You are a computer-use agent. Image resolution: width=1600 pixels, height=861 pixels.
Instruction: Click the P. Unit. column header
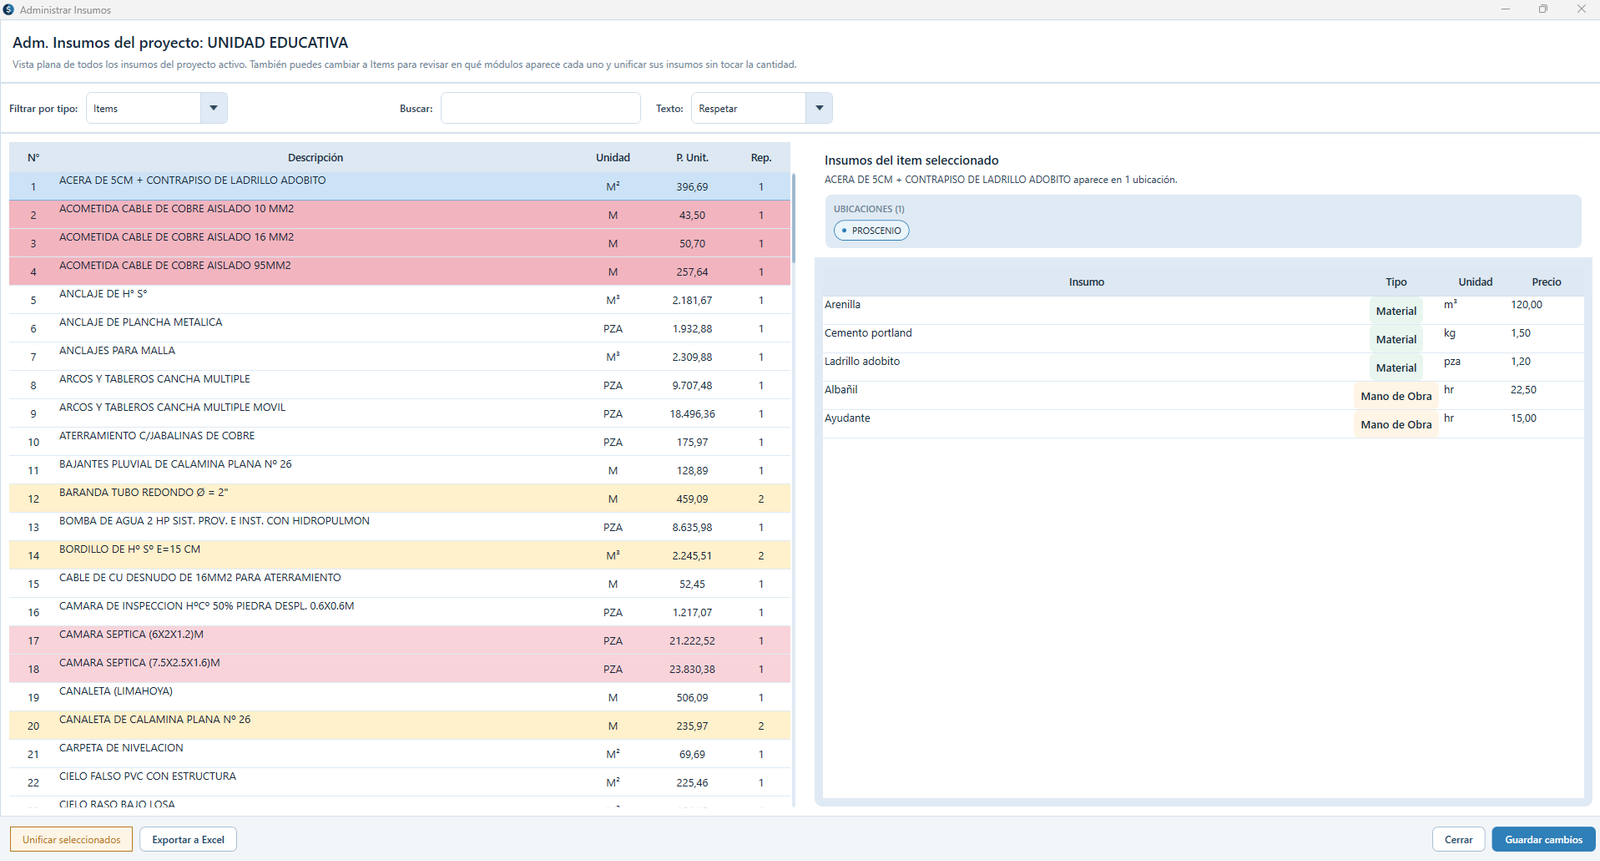[692, 157]
